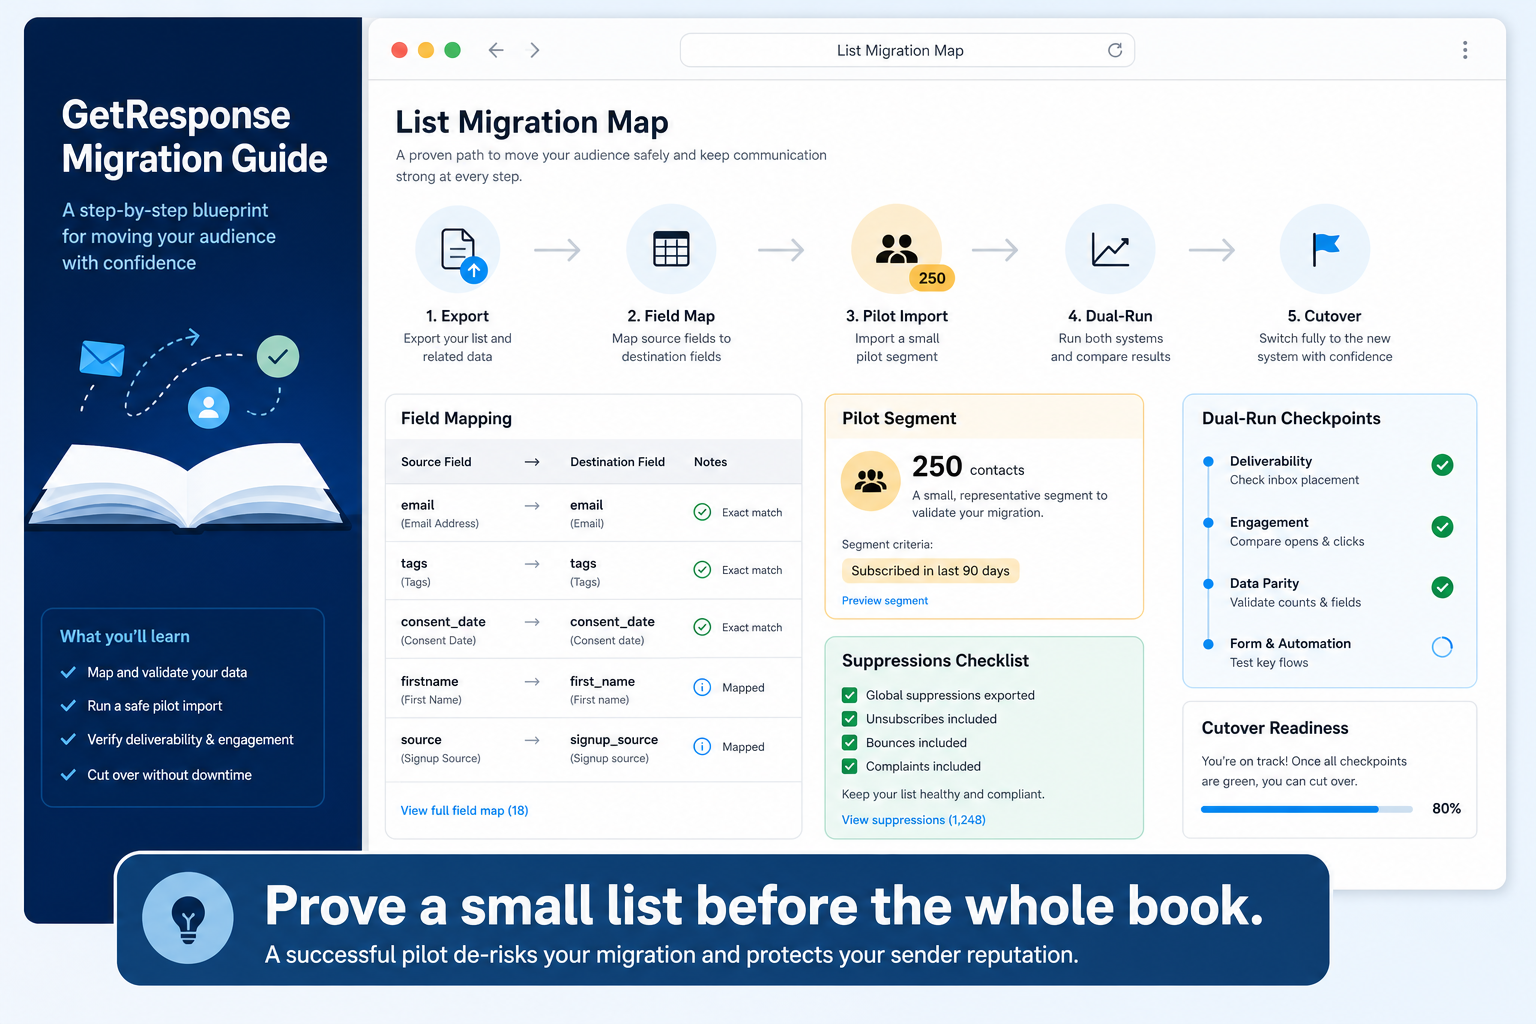Open the 2. Field Map step label
Image resolution: width=1536 pixels, height=1024 pixels.
pos(671,316)
